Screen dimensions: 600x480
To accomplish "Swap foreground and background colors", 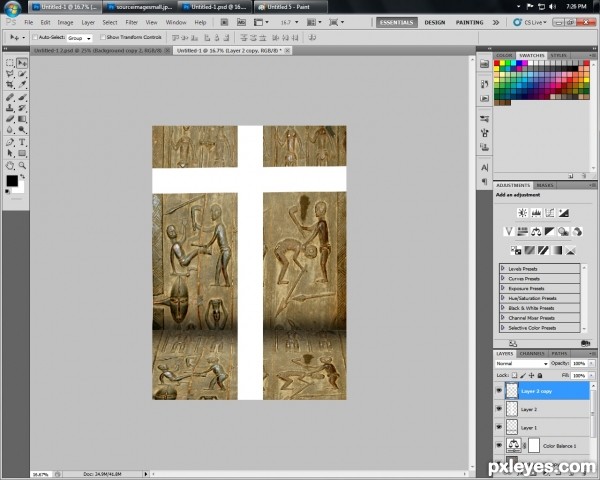I will (23, 176).
